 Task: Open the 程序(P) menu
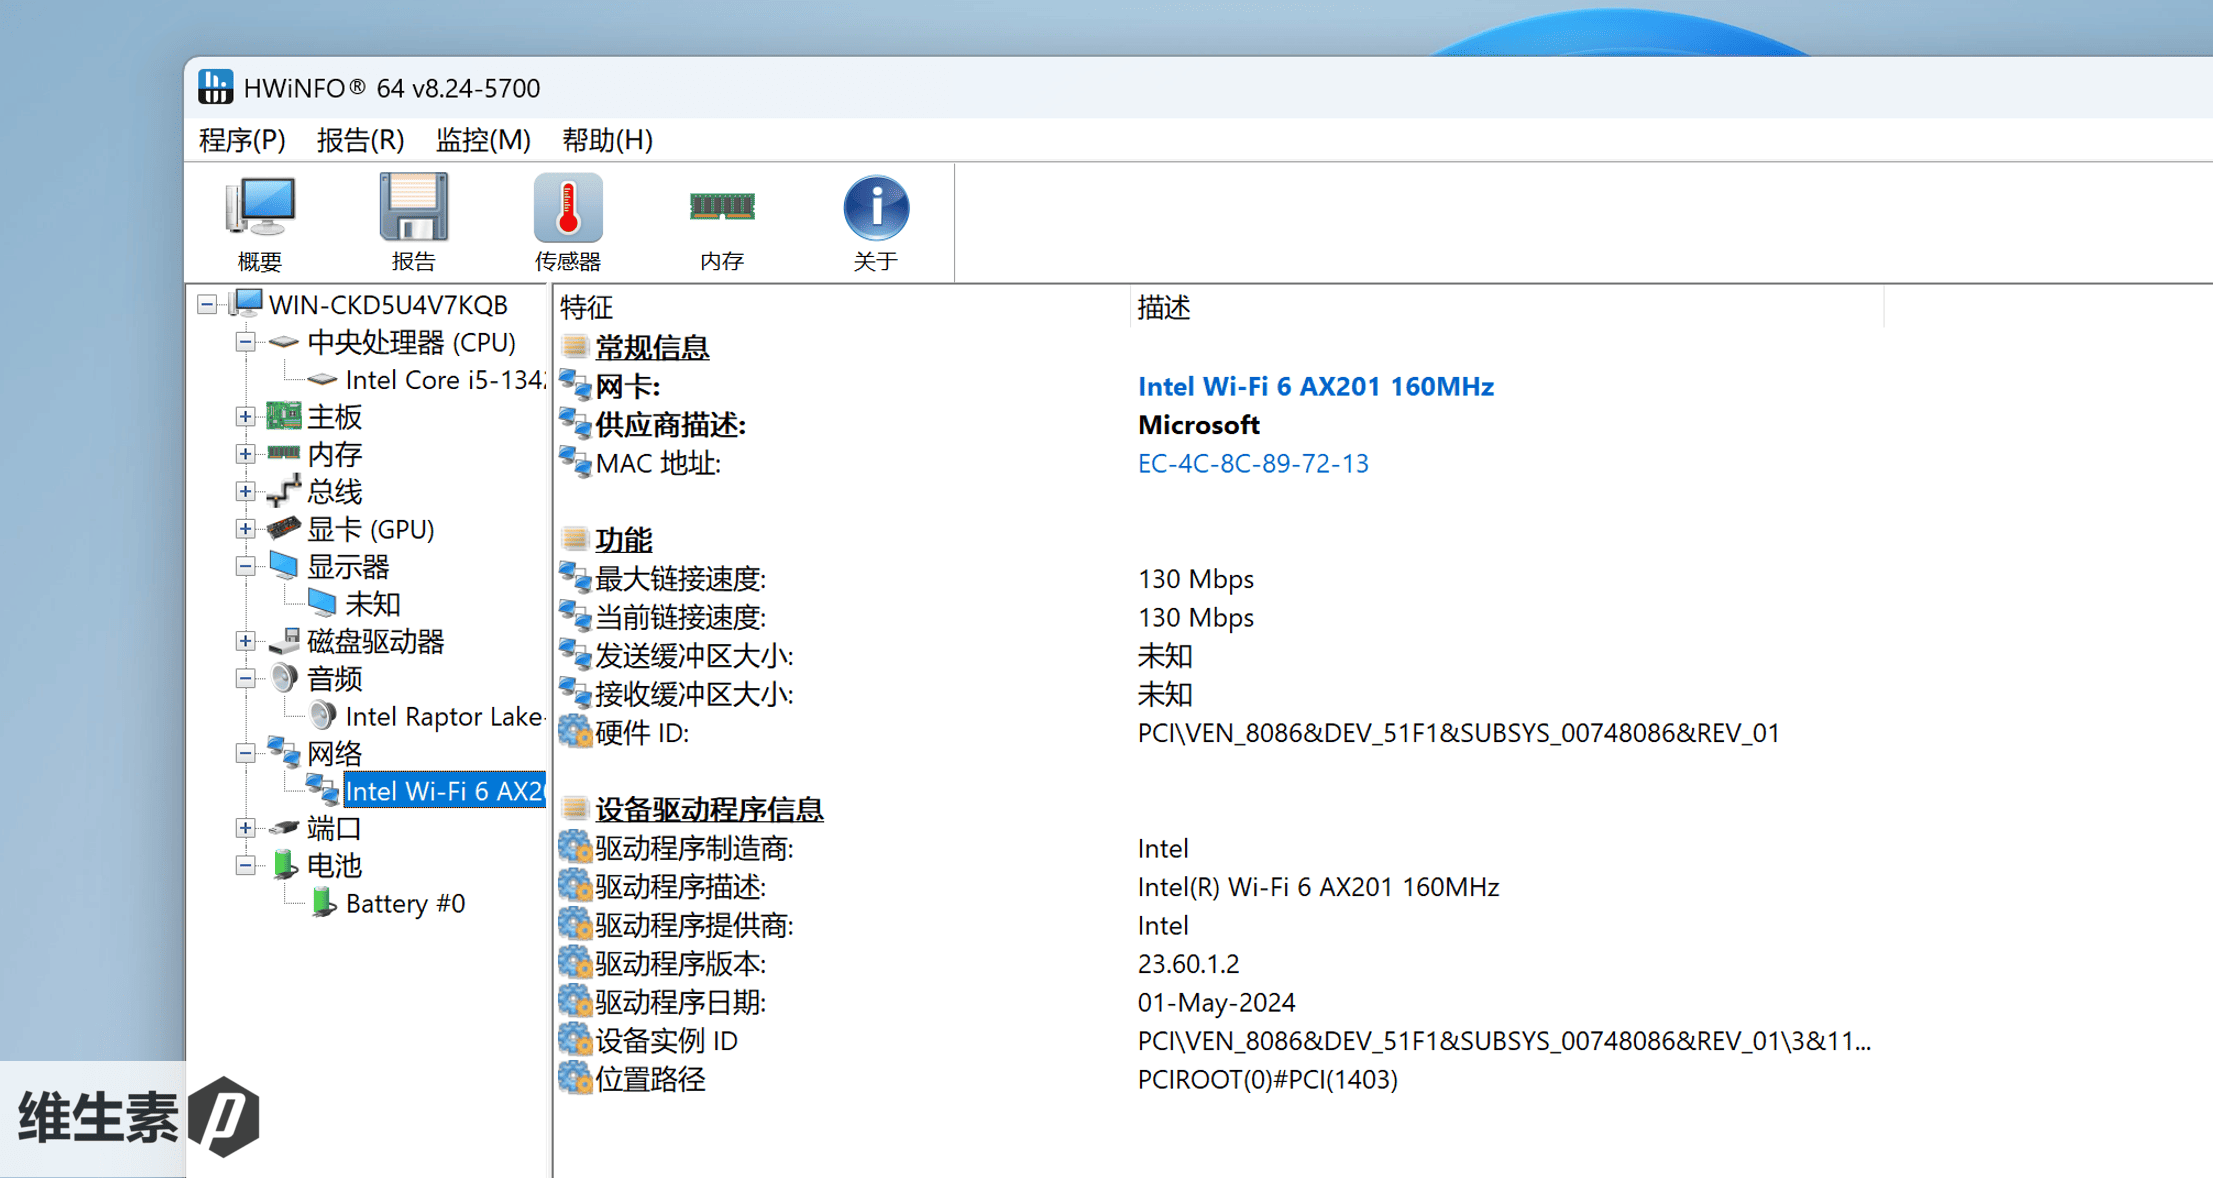point(242,140)
